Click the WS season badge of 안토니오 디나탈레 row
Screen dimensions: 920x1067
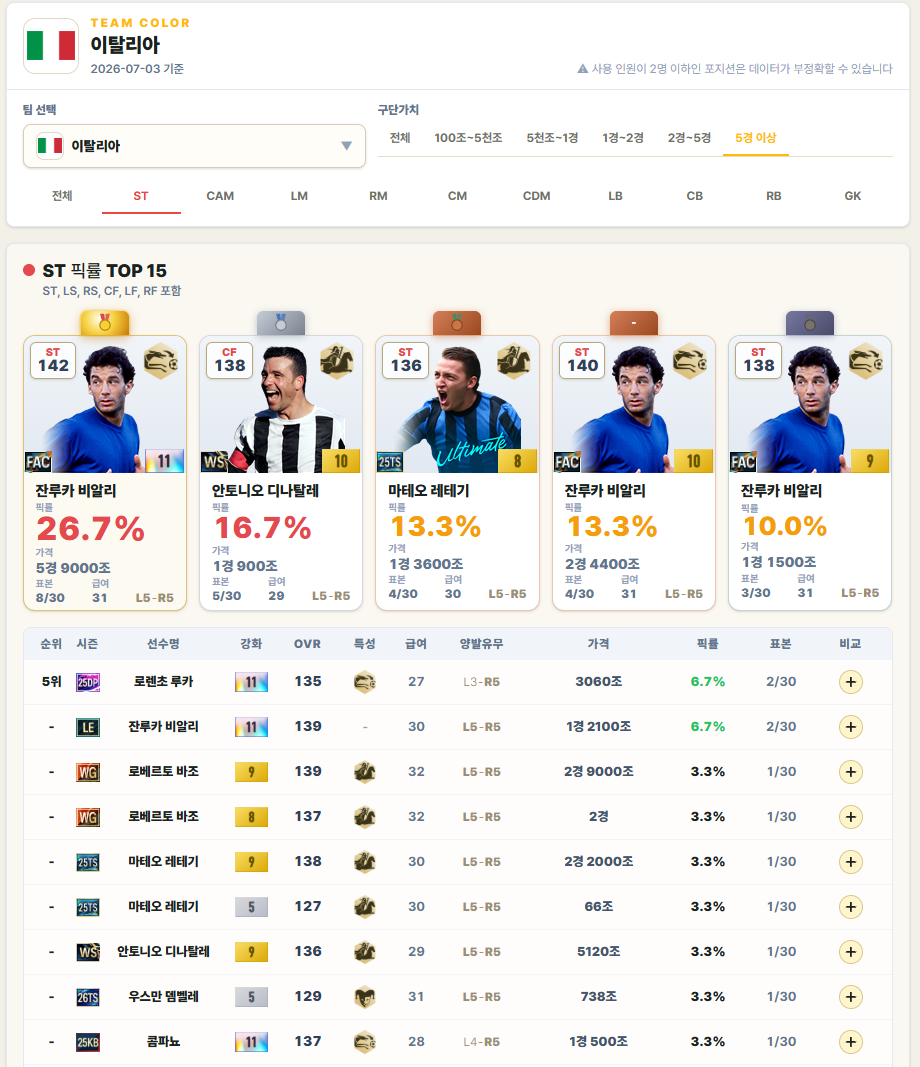(x=88, y=951)
